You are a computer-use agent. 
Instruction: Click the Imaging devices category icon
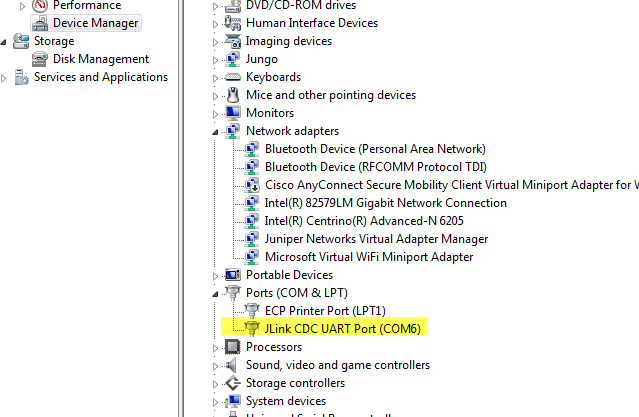click(x=233, y=41)
